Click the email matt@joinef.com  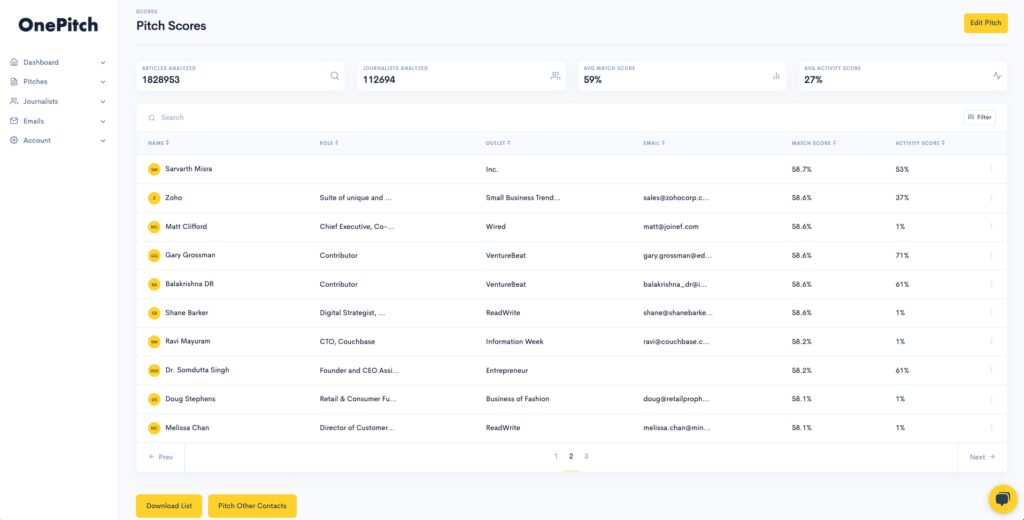(671, 227)
